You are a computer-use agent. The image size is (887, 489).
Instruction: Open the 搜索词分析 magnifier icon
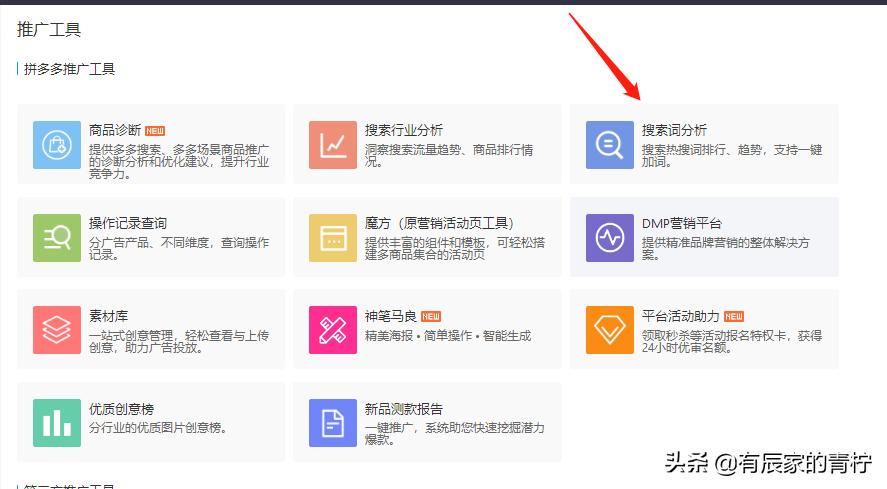tap(610, 145)
